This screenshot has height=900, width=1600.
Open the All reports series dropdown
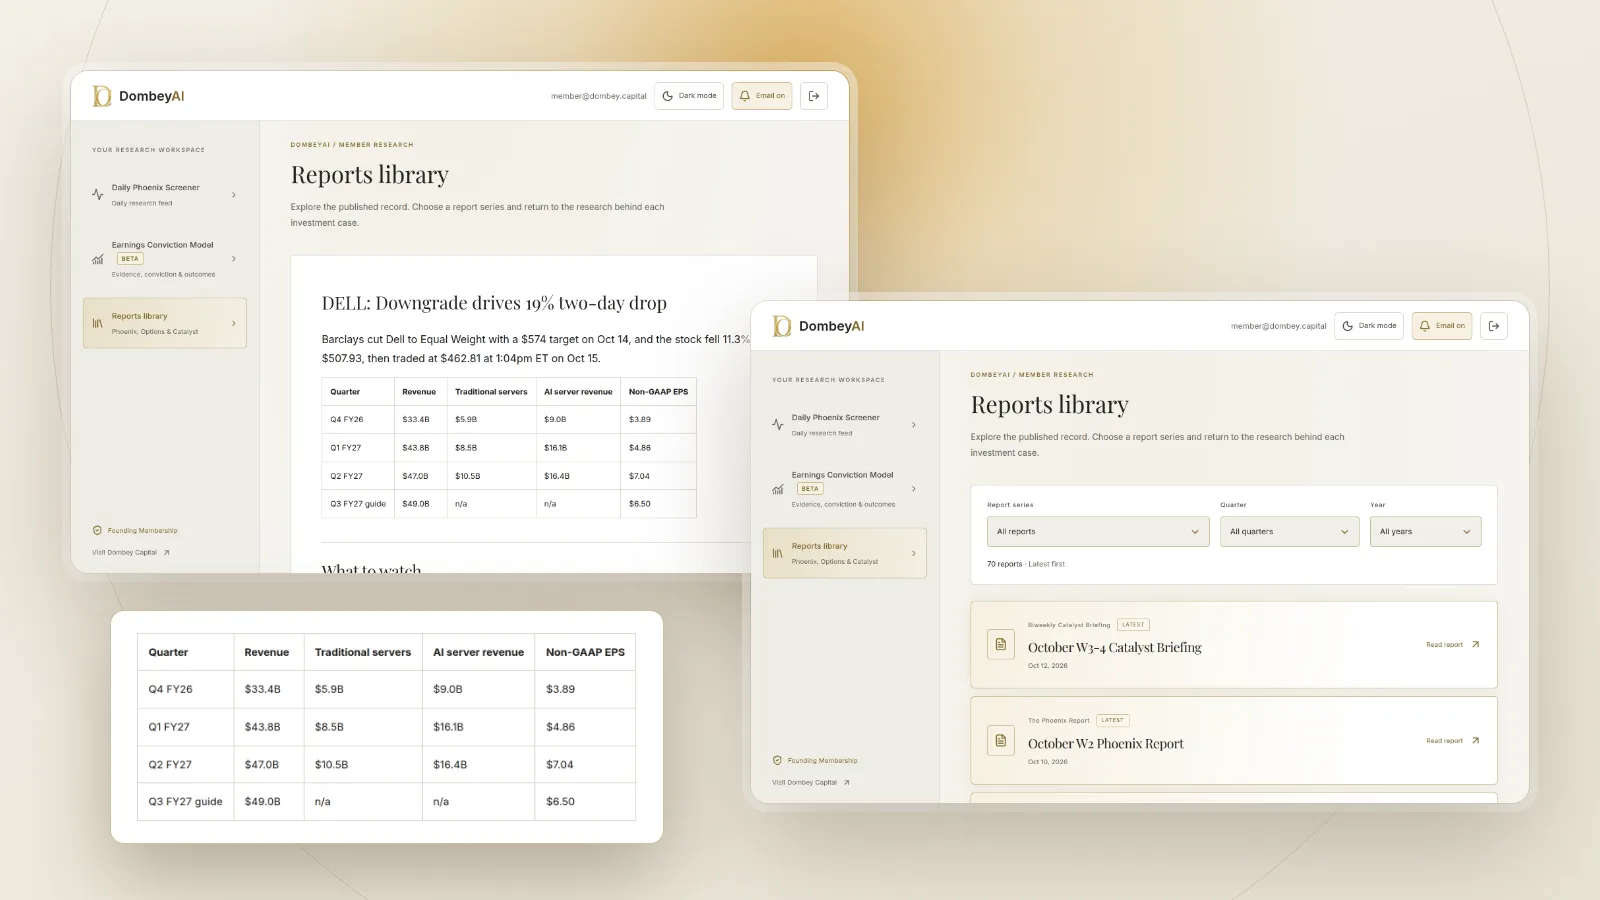1098,532
